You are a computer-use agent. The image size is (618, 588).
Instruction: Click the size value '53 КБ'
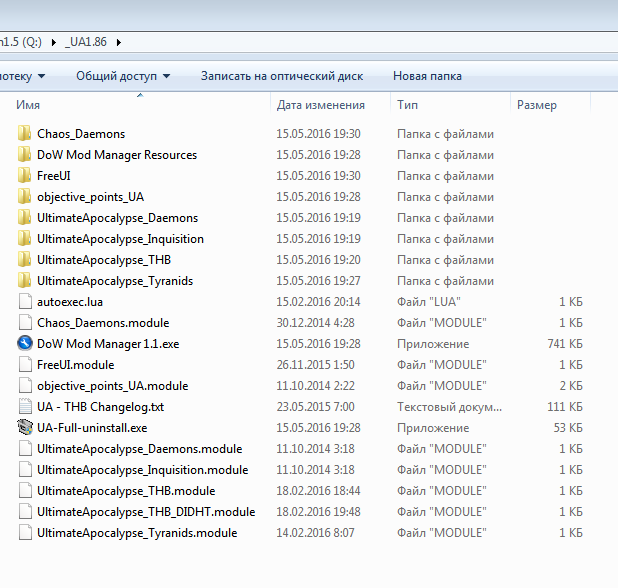click(x=568, y=428)
